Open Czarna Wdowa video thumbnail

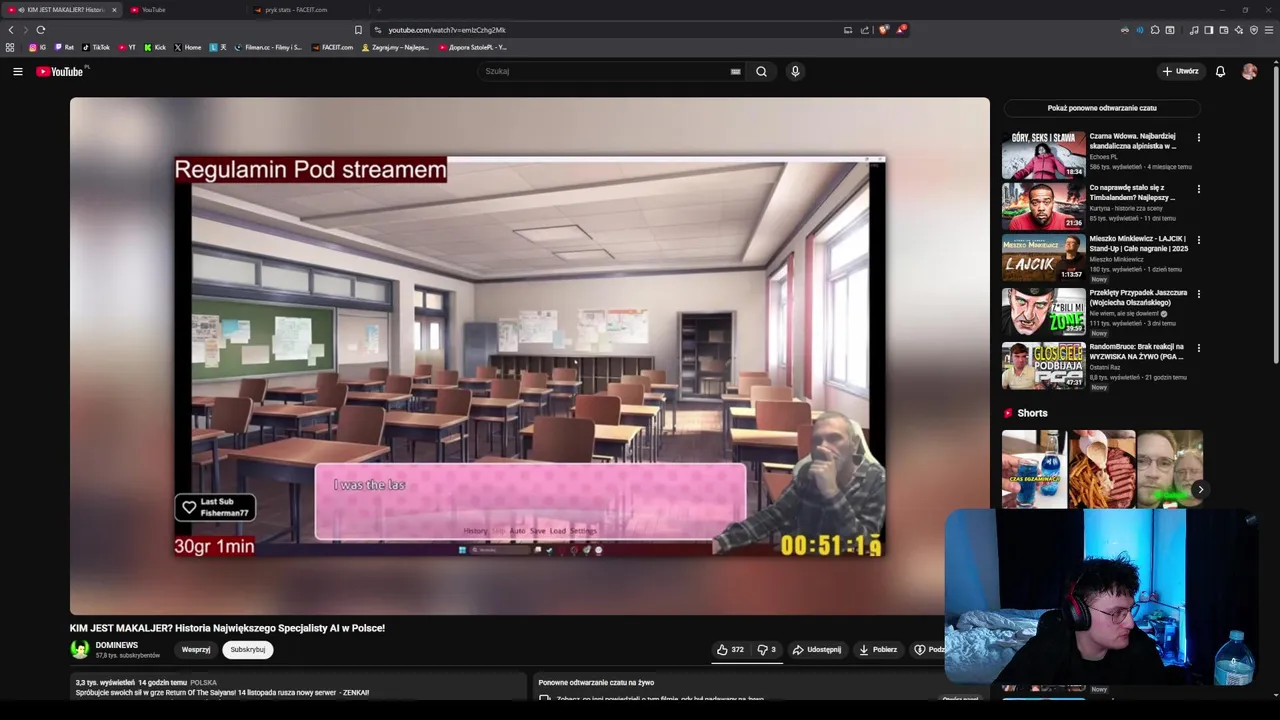point(1043,155)
